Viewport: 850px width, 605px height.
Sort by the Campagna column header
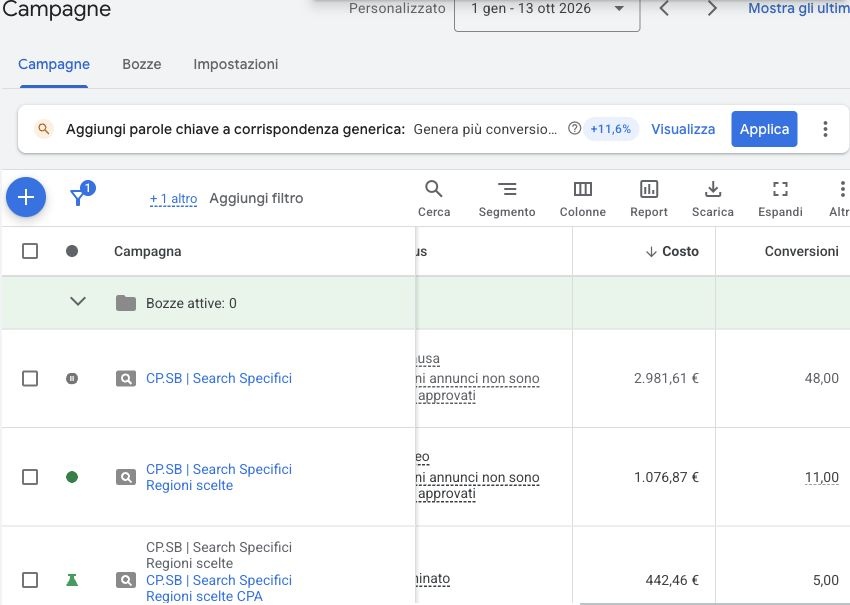[x=147, y=251]
